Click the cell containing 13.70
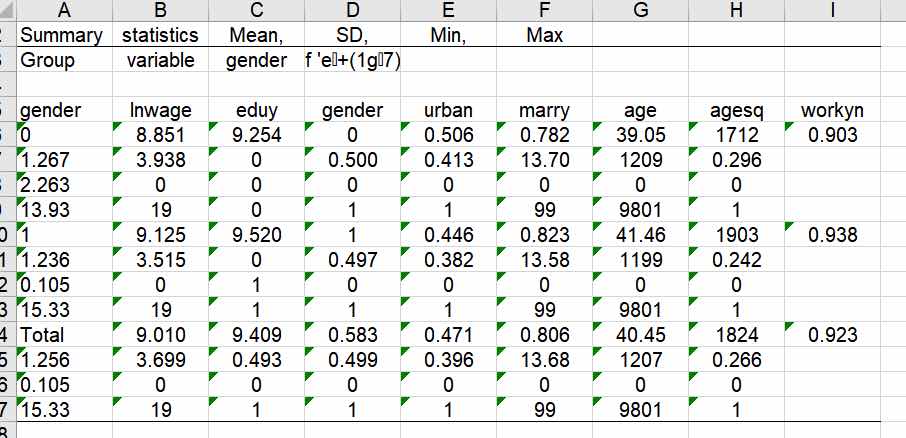 pyautogui.click(x=544, y=159)
